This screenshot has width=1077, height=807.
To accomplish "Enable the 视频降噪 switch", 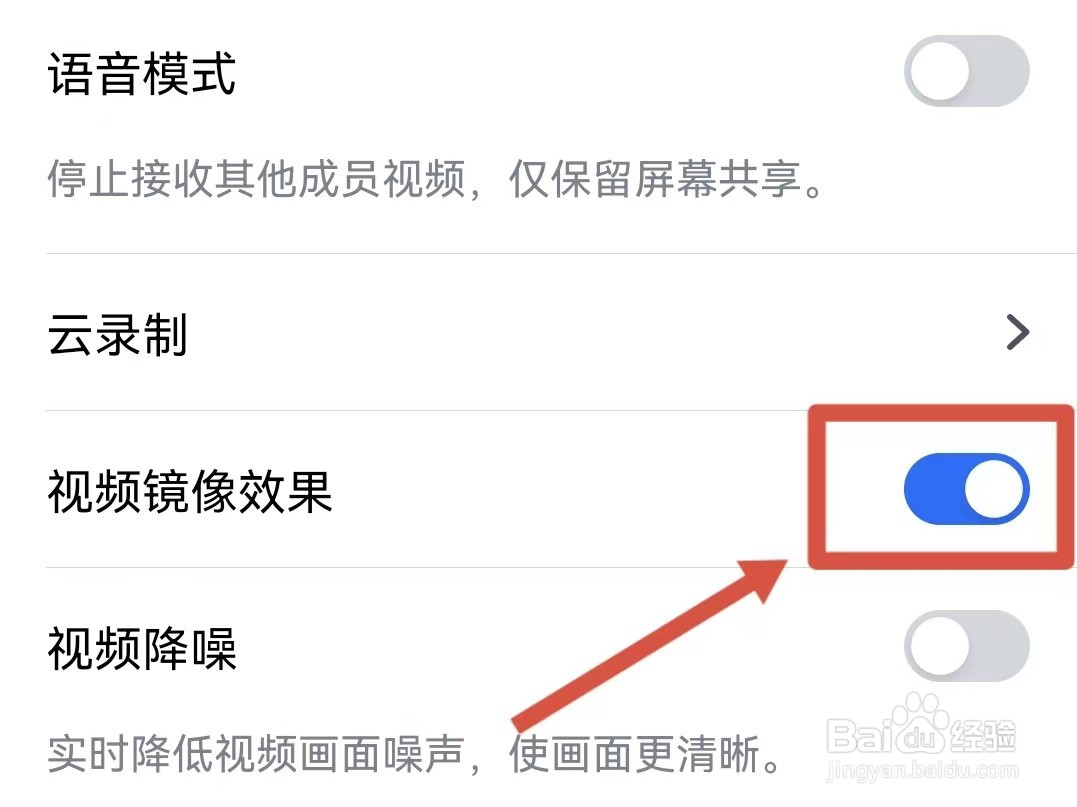I will click(966, 646).
